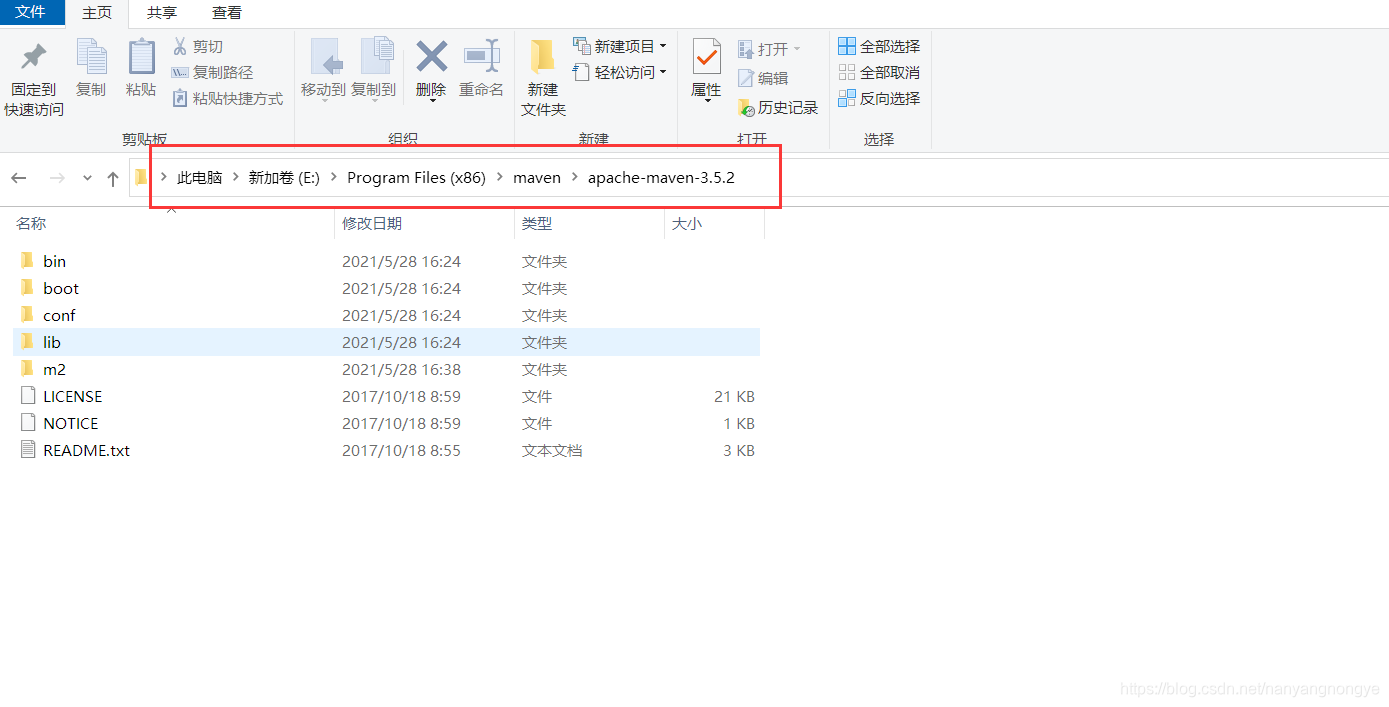Click the Back navigation arrow
1389x707 pixels.
[x=19, y=178]
